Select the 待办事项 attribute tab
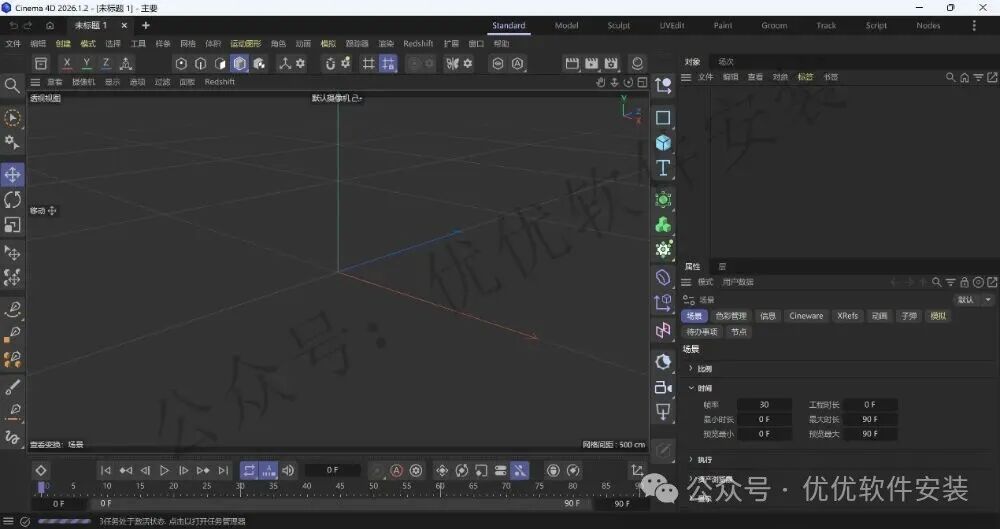 702,332
